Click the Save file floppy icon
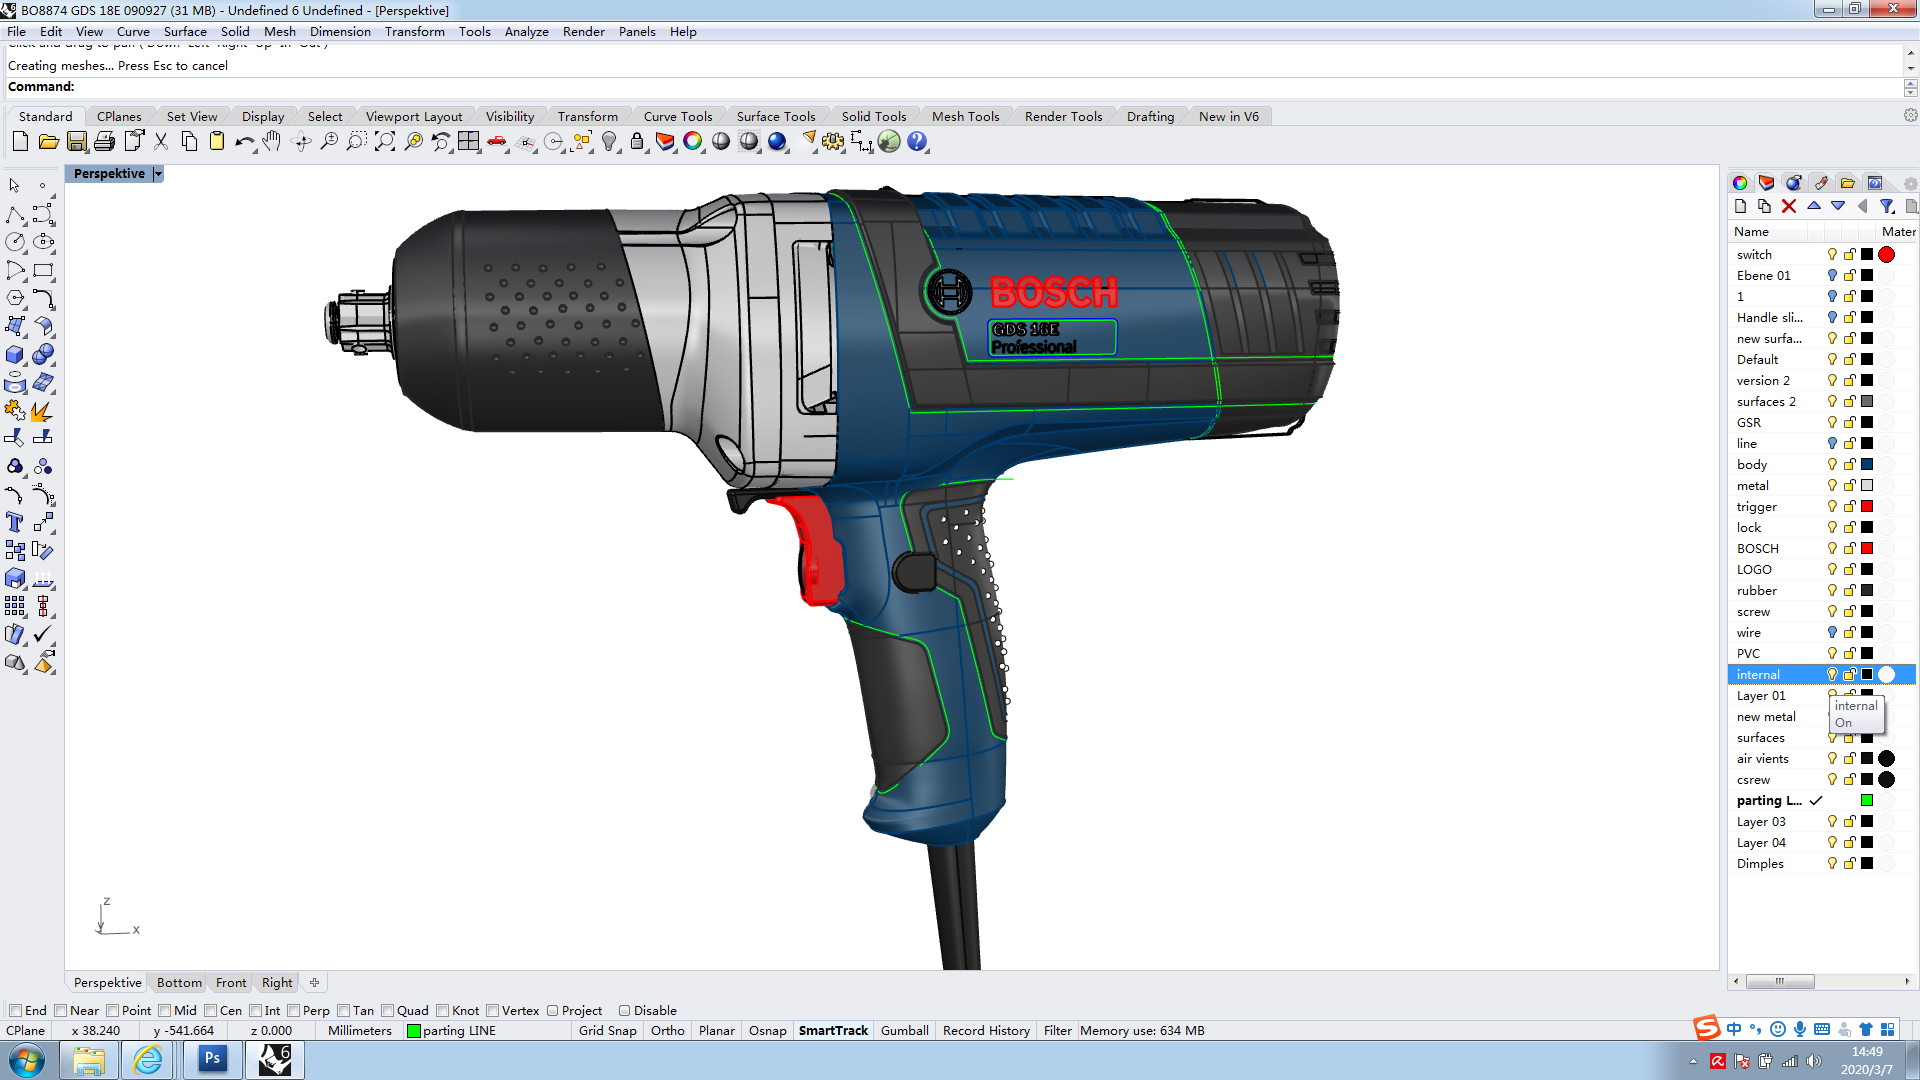1920x1080 pixels. pyautogui.click(x=76, y=142)
